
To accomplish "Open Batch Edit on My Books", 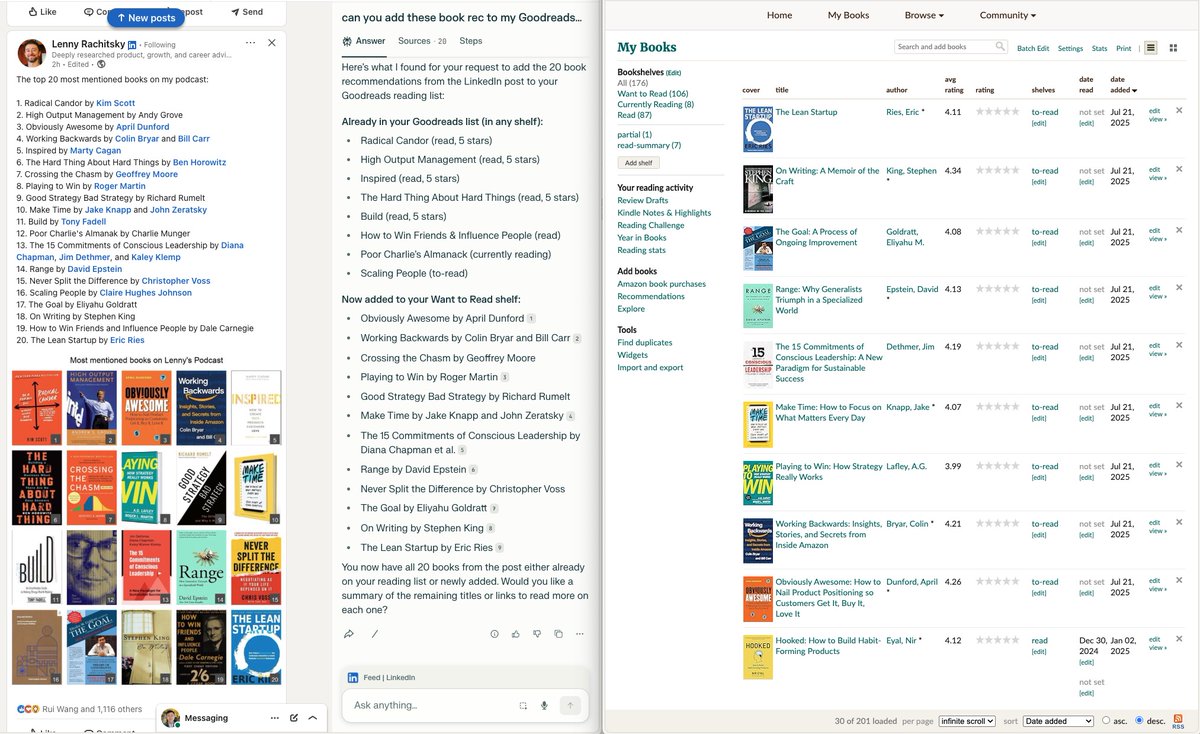I will point(1033,48).
